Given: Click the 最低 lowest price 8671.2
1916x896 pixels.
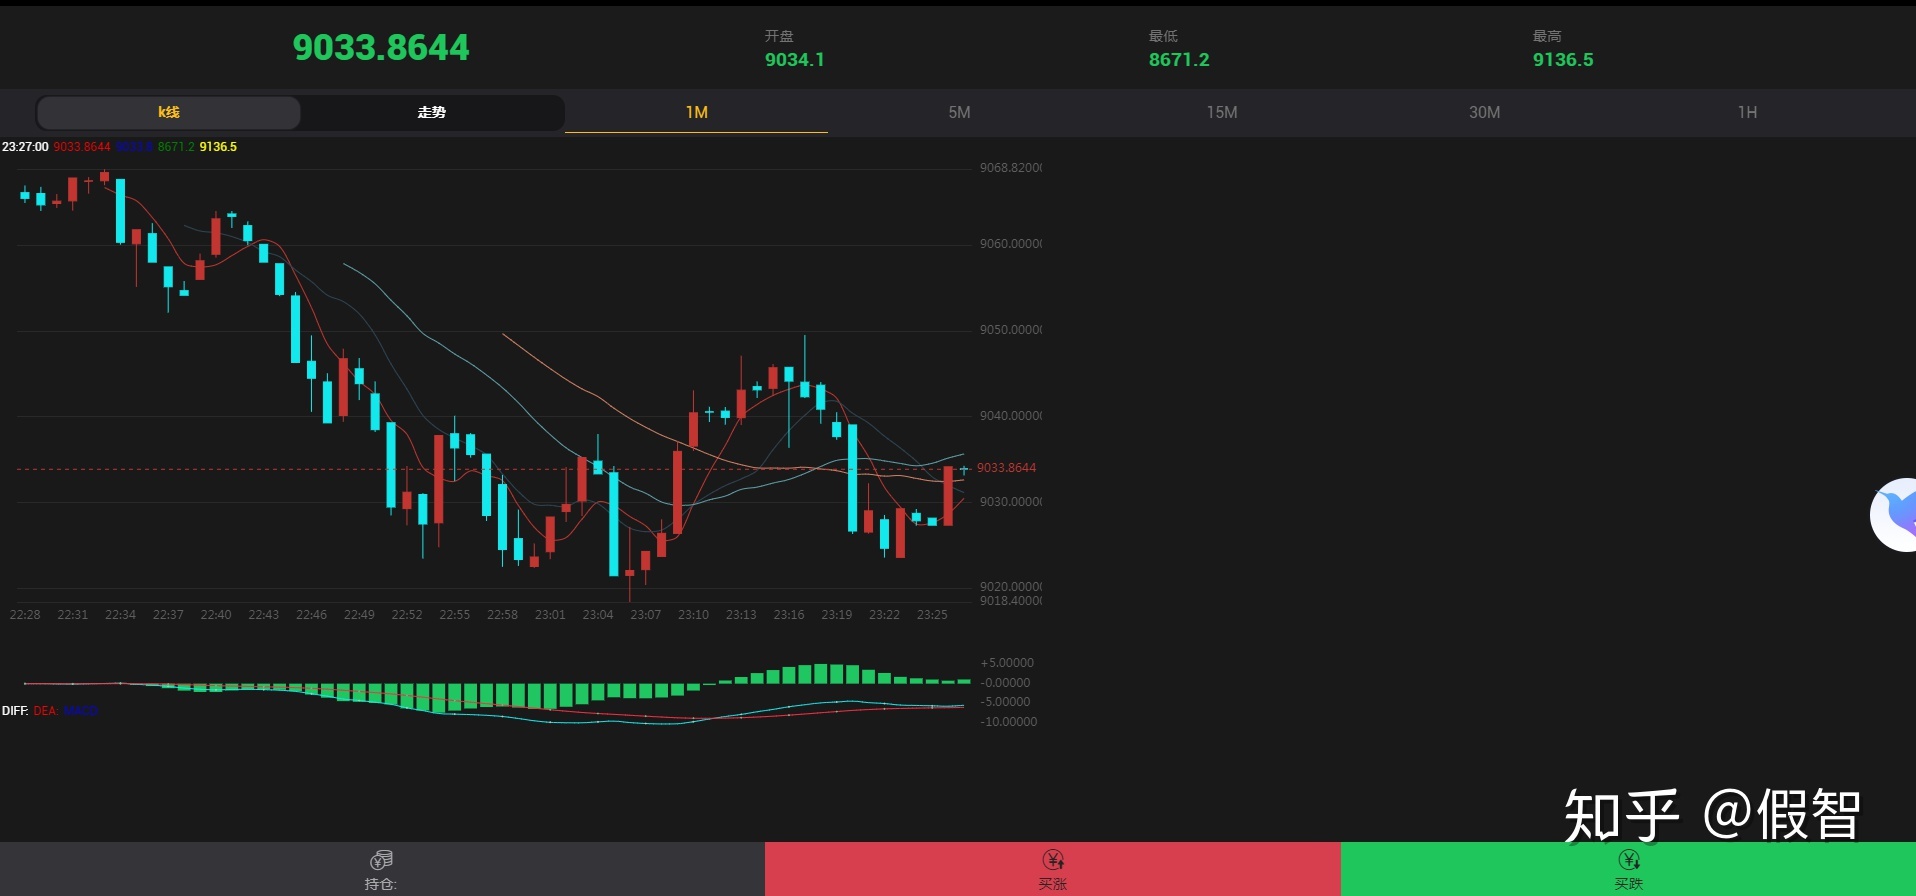Looking at the screenshot, I should [1179, 60].
